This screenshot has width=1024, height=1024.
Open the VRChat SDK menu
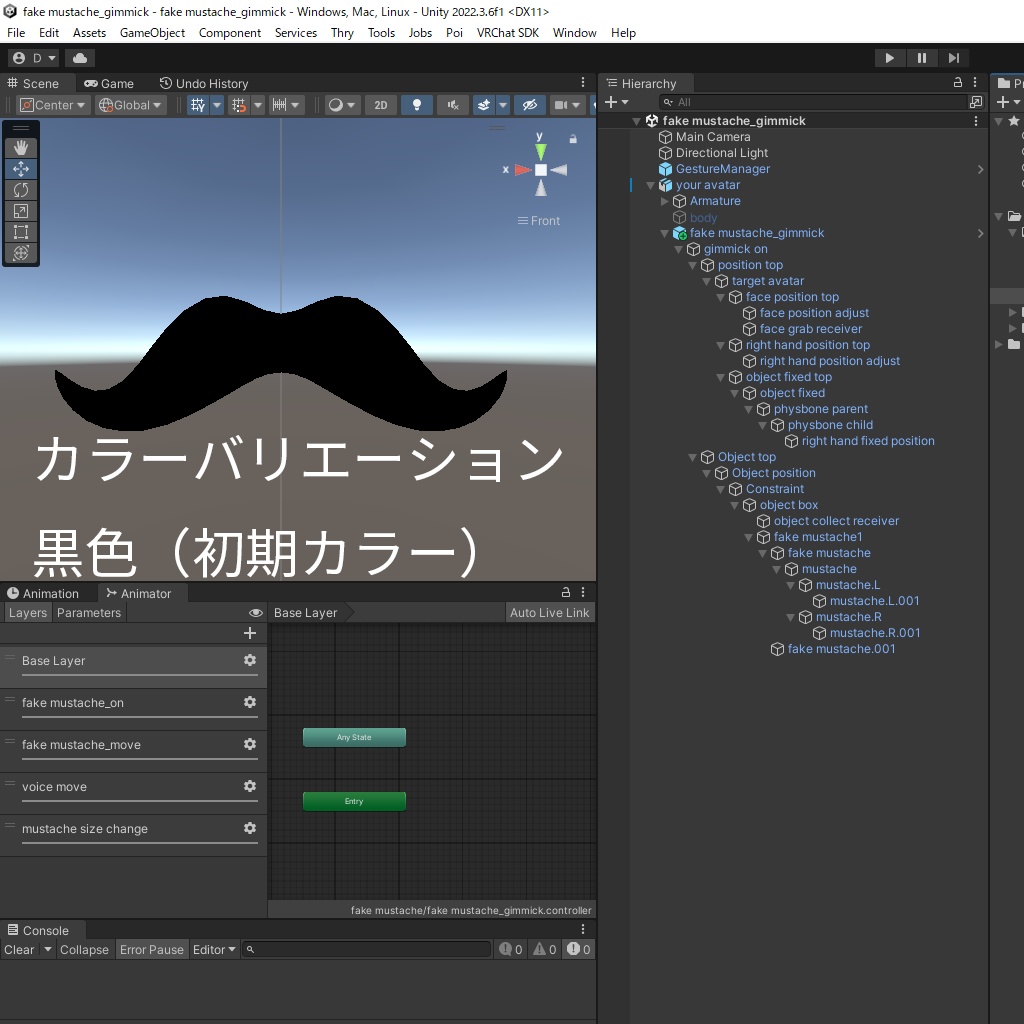click(x=508, y=33)
